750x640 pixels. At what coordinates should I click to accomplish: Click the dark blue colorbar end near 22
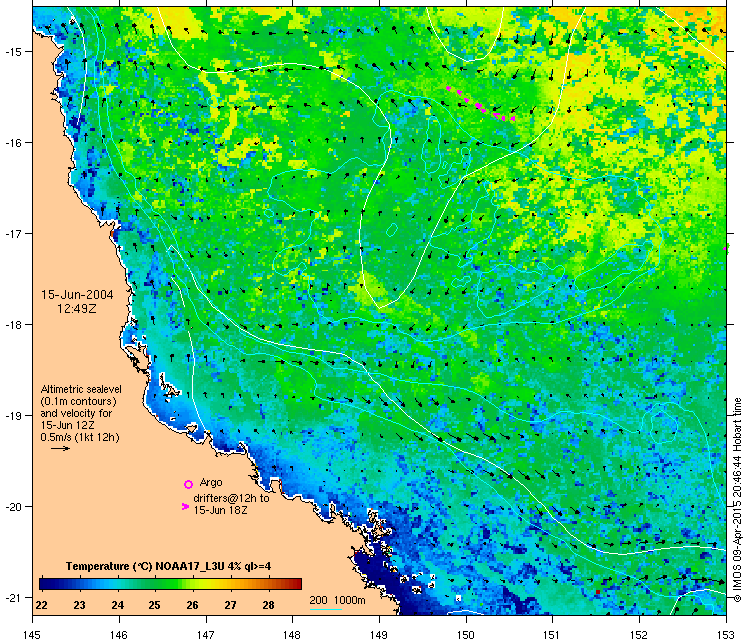[45, 584]
